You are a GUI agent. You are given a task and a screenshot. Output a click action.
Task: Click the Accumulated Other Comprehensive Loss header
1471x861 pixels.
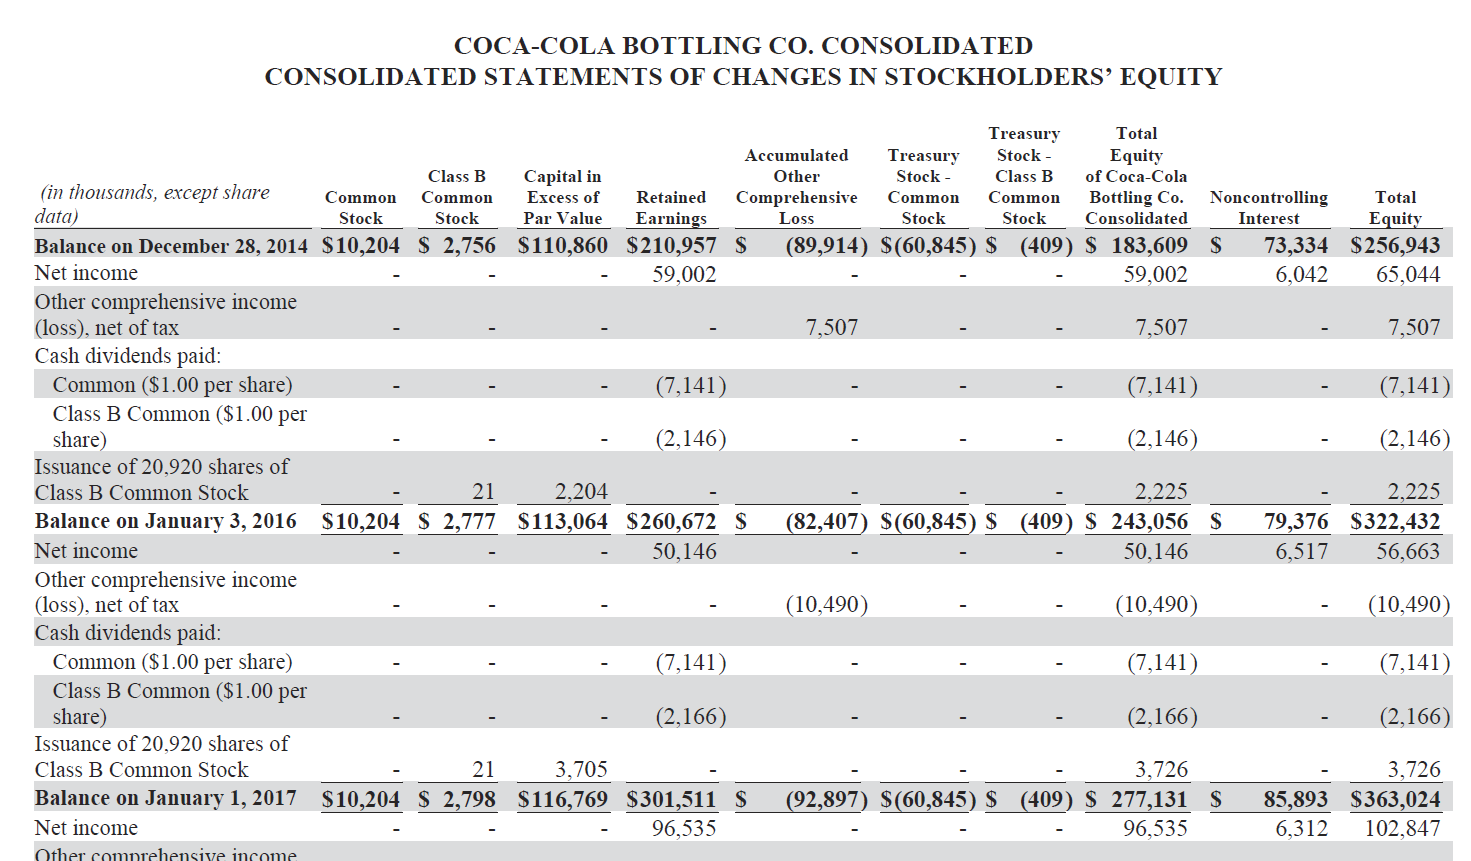pyautogui.click(x=796, y=186)
